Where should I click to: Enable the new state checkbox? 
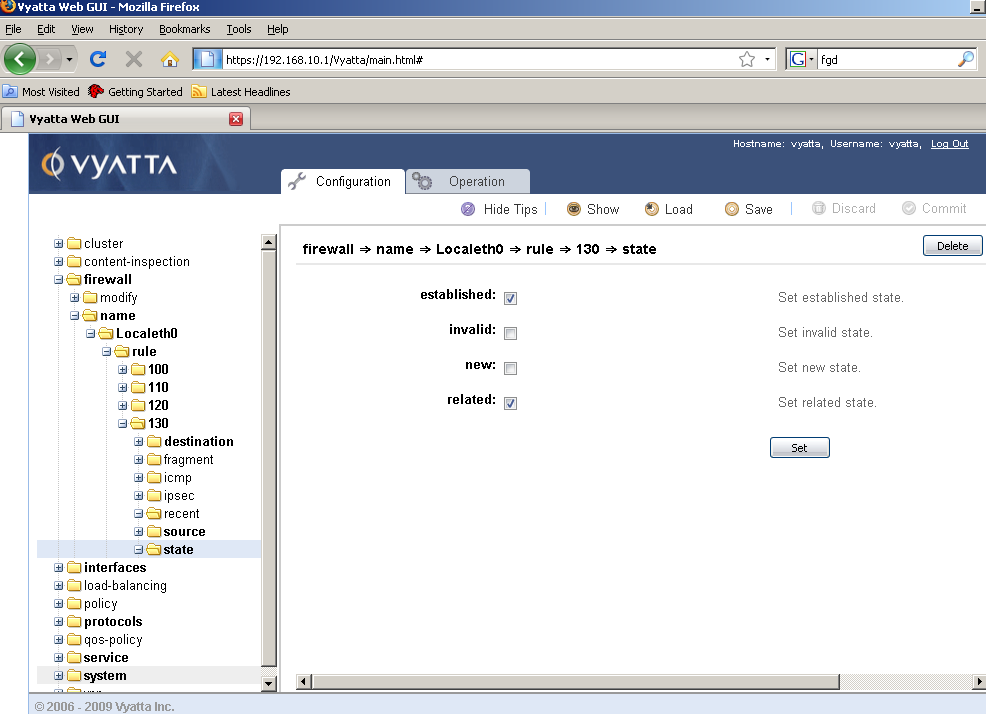tap(510, 368)
